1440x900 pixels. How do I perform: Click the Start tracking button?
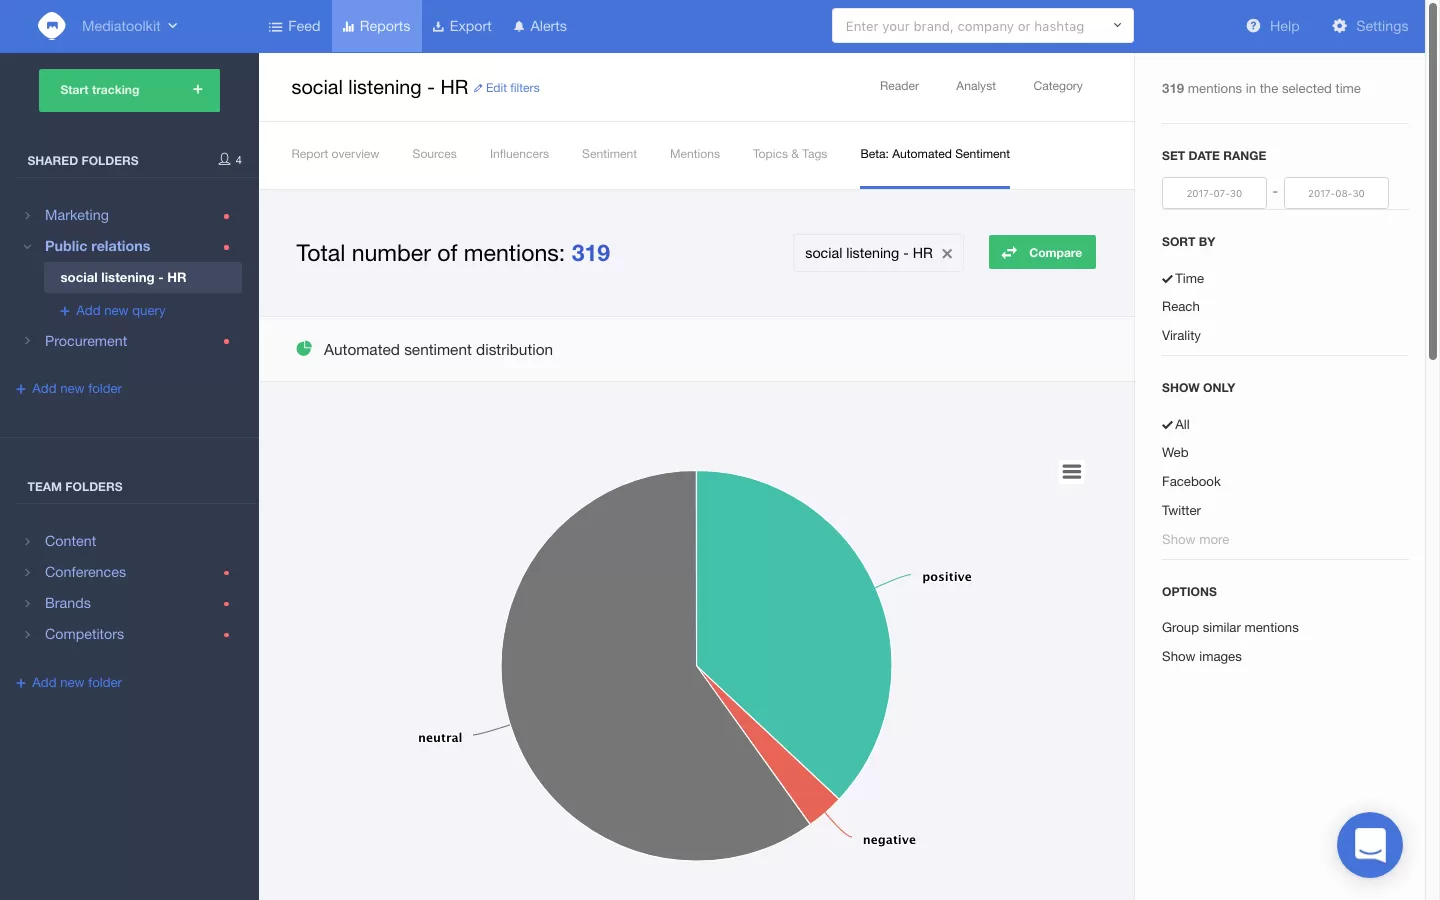[129, 90]
